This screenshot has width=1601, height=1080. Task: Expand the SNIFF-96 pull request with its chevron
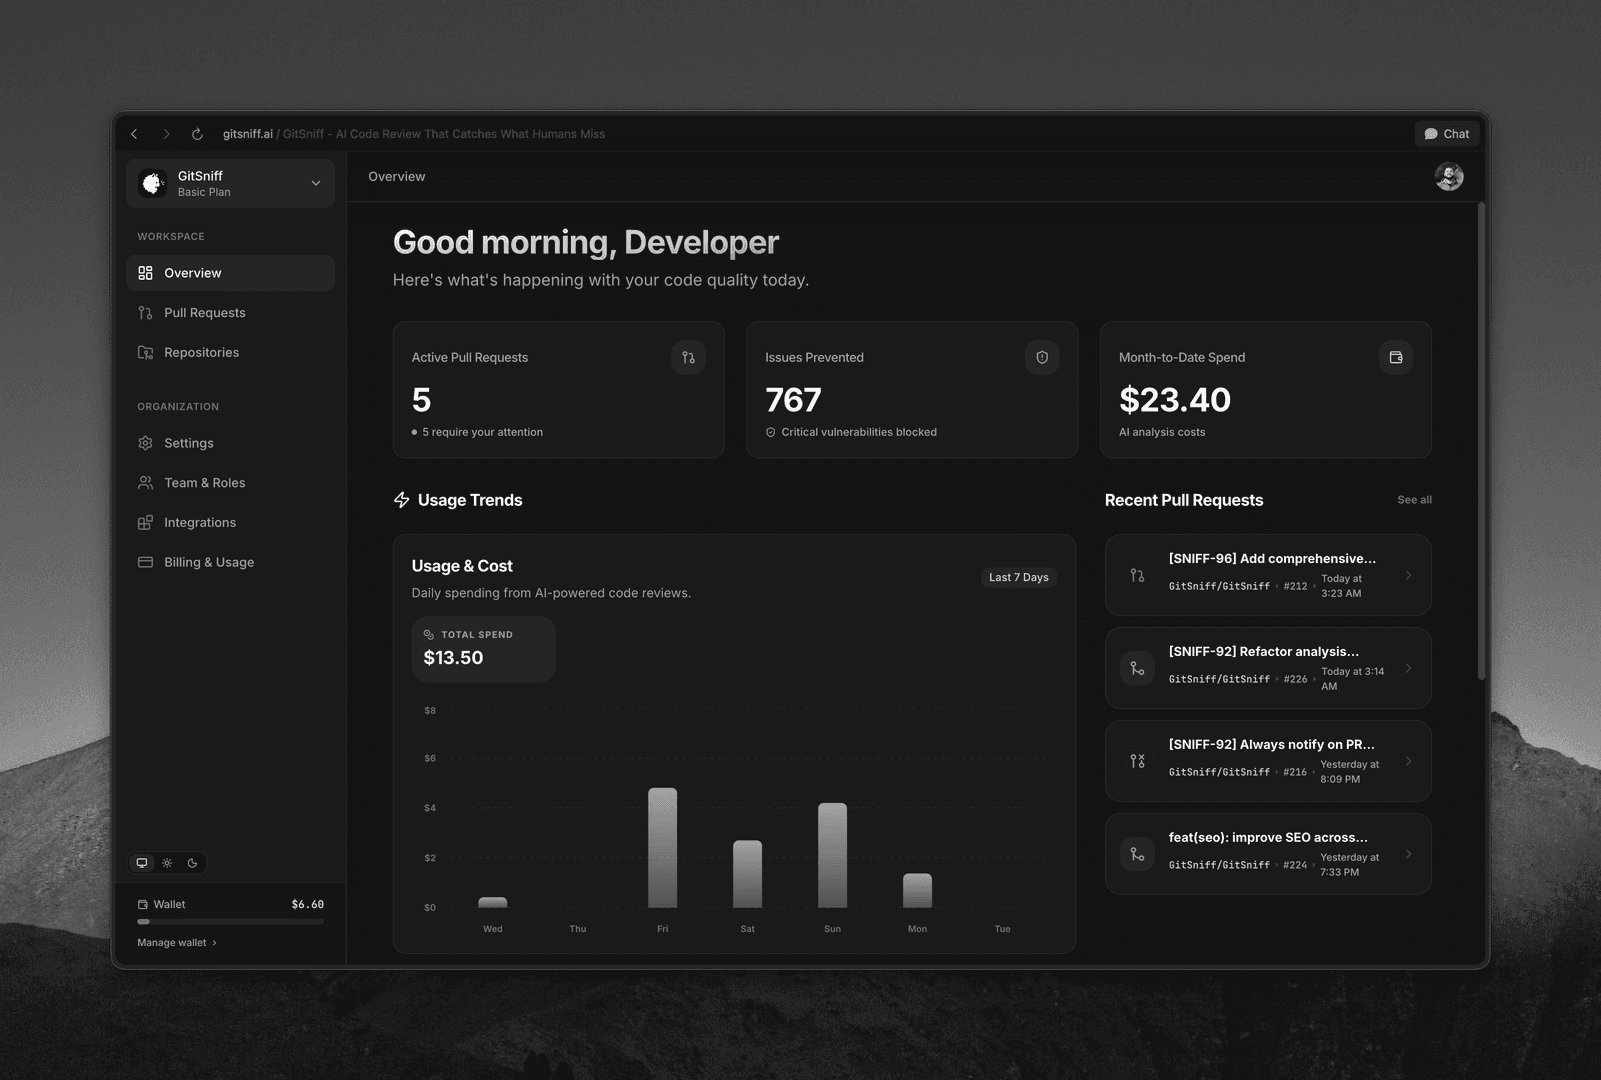1409,575
